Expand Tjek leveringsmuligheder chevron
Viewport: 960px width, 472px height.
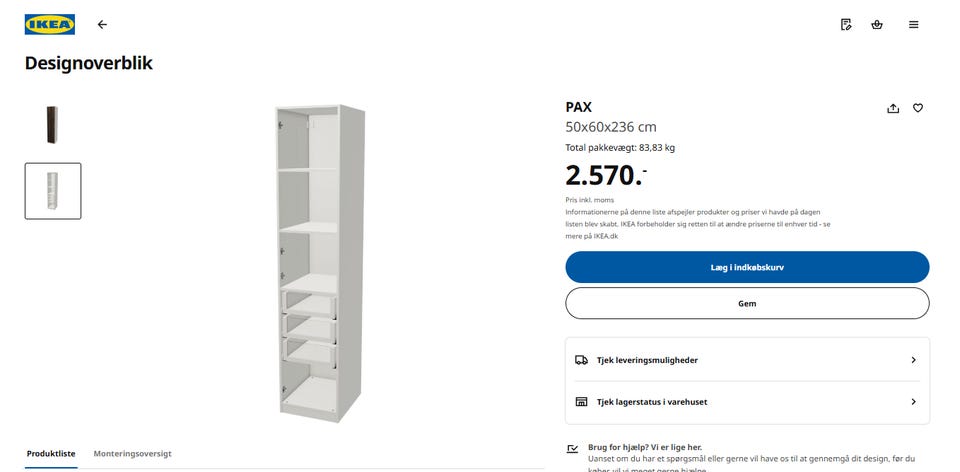coord(913,360)
